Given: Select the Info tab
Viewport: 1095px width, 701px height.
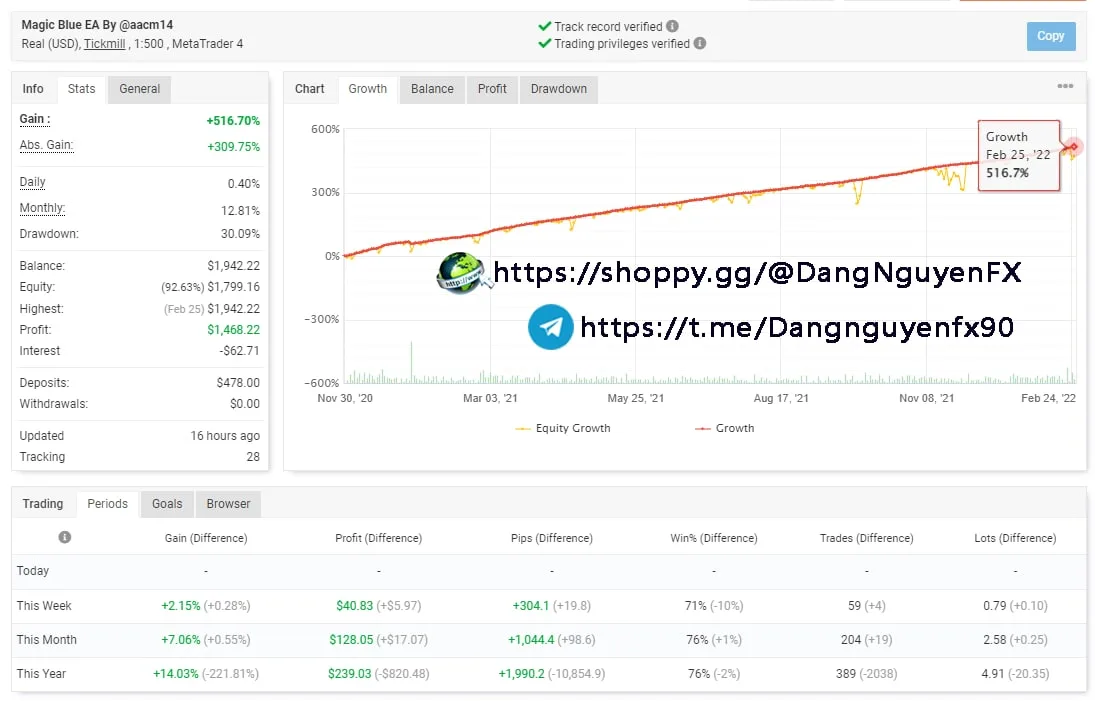Looking at the screenshot, I should (33, 89).
